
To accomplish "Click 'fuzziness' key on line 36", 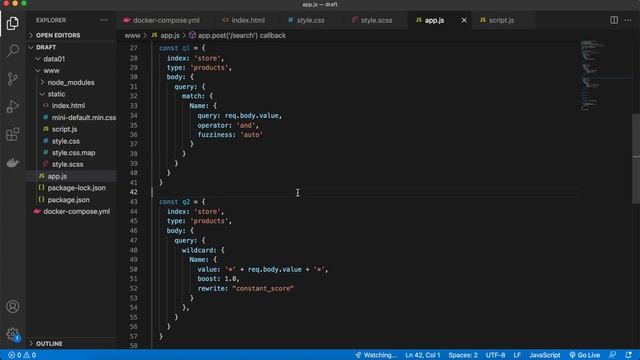I will 216,135.
